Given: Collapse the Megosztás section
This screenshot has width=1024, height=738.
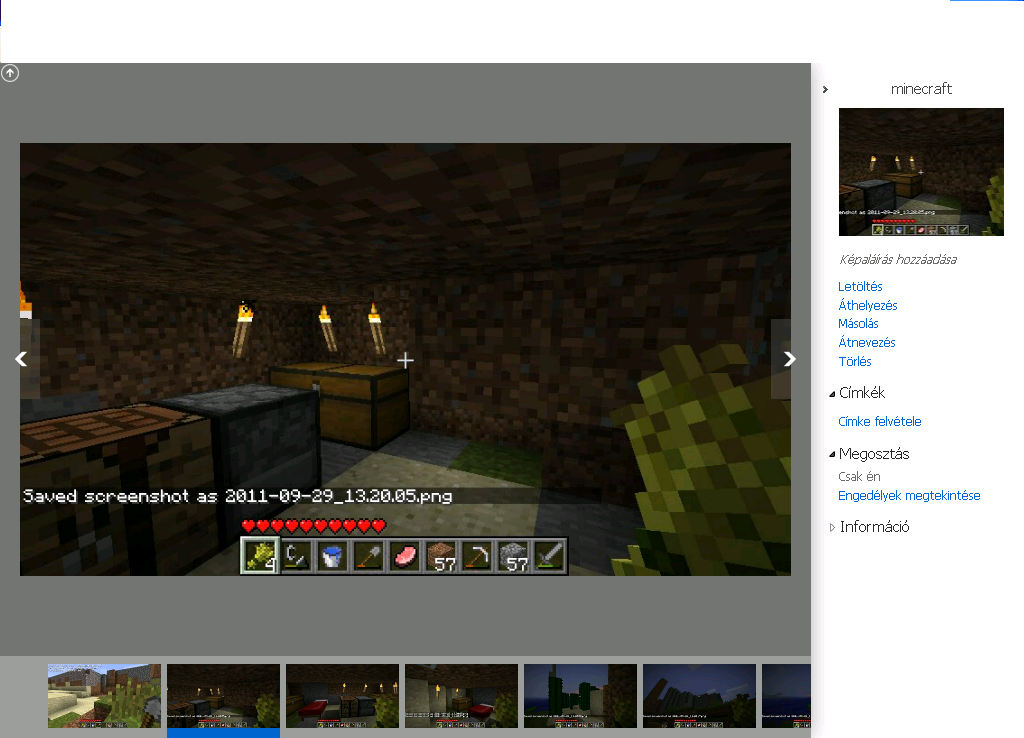Looking at the screenshot, I should tap(832, 455).
